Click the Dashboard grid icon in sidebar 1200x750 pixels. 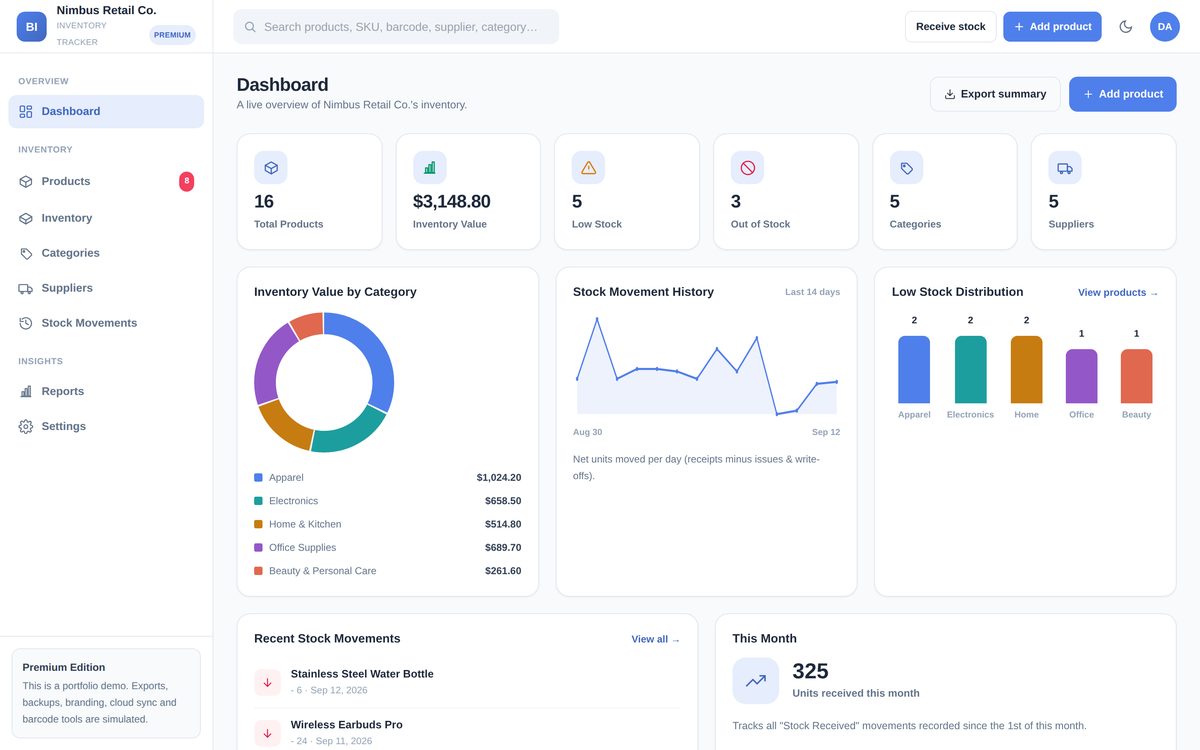[x=26, y=112]
